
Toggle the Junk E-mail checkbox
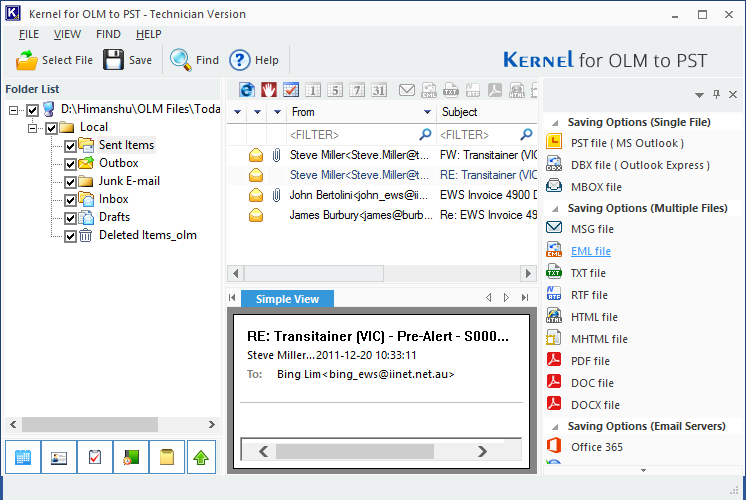point(70,182)
